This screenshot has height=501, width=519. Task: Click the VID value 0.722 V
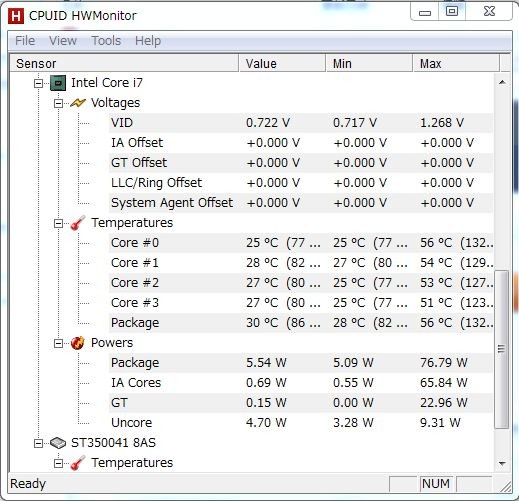tap(268, 123)
